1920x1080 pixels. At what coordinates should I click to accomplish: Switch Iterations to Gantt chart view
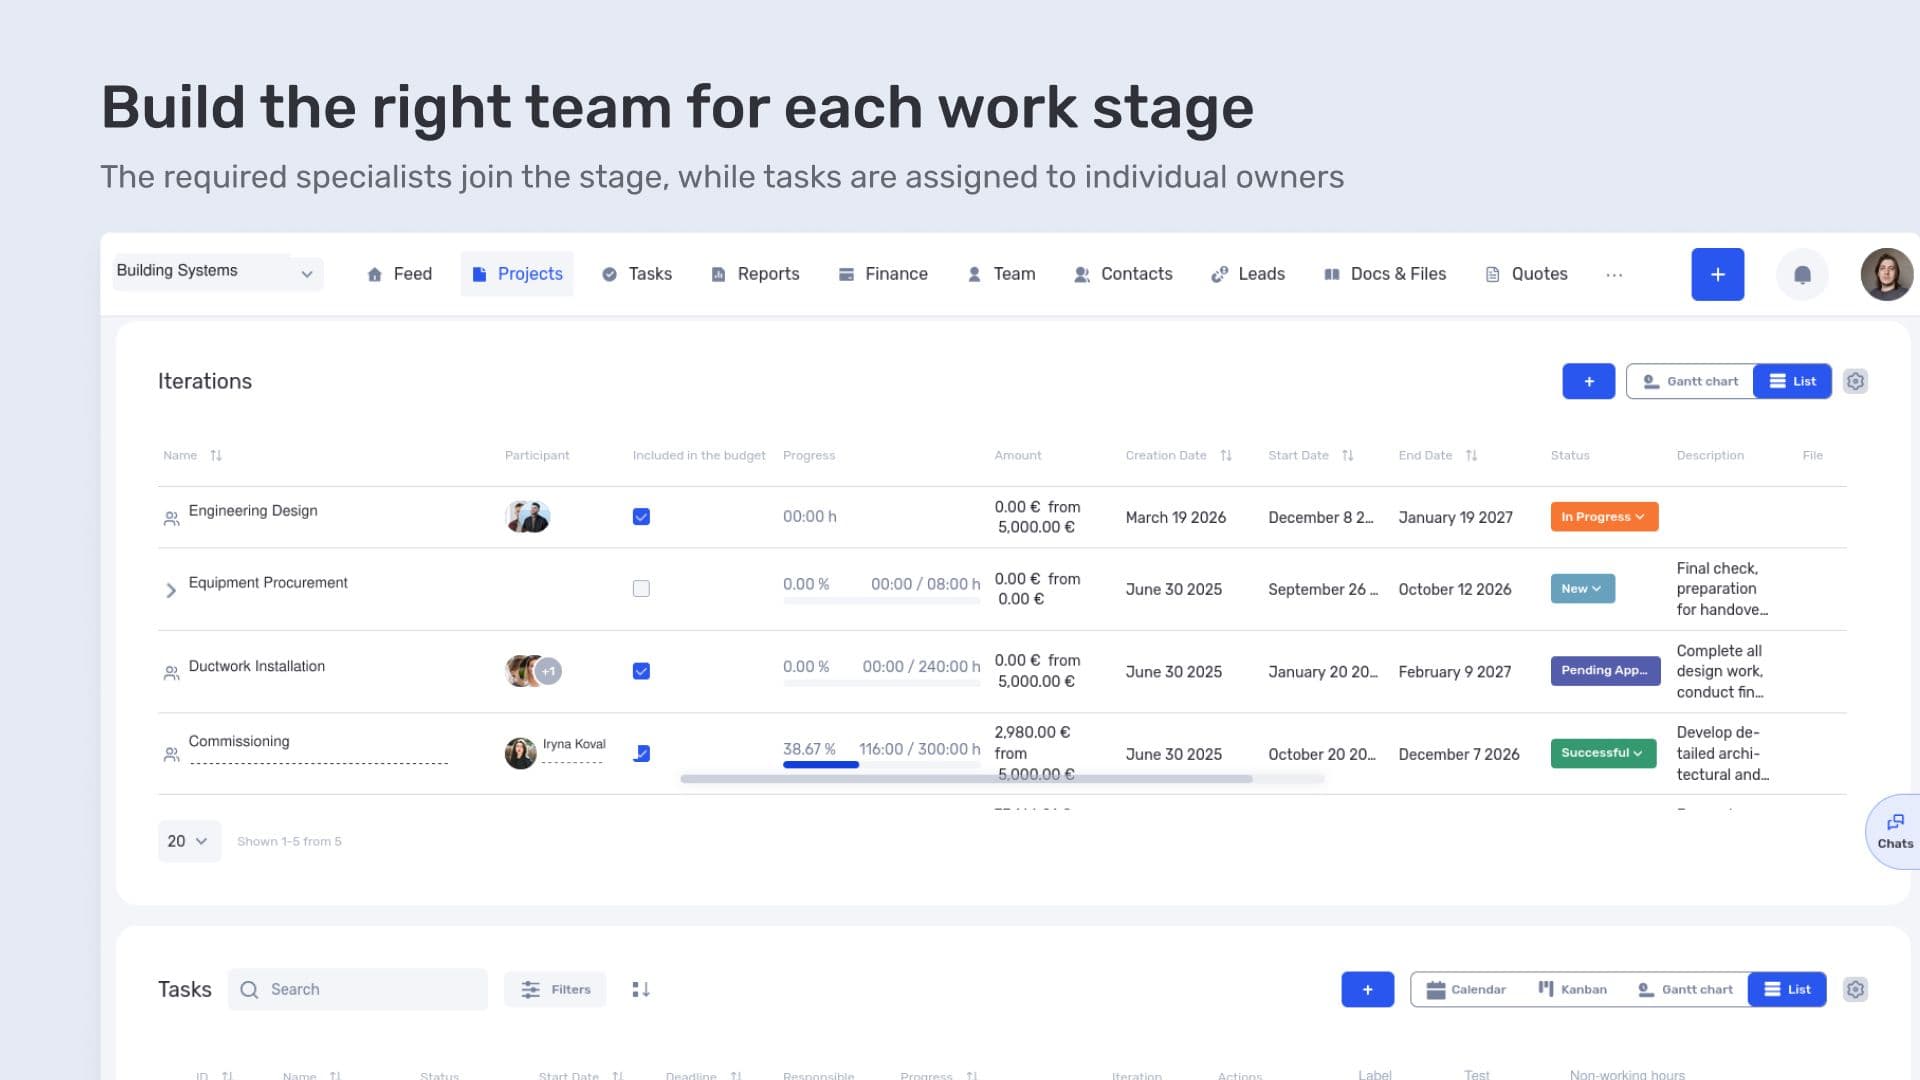pos(1690,381)
